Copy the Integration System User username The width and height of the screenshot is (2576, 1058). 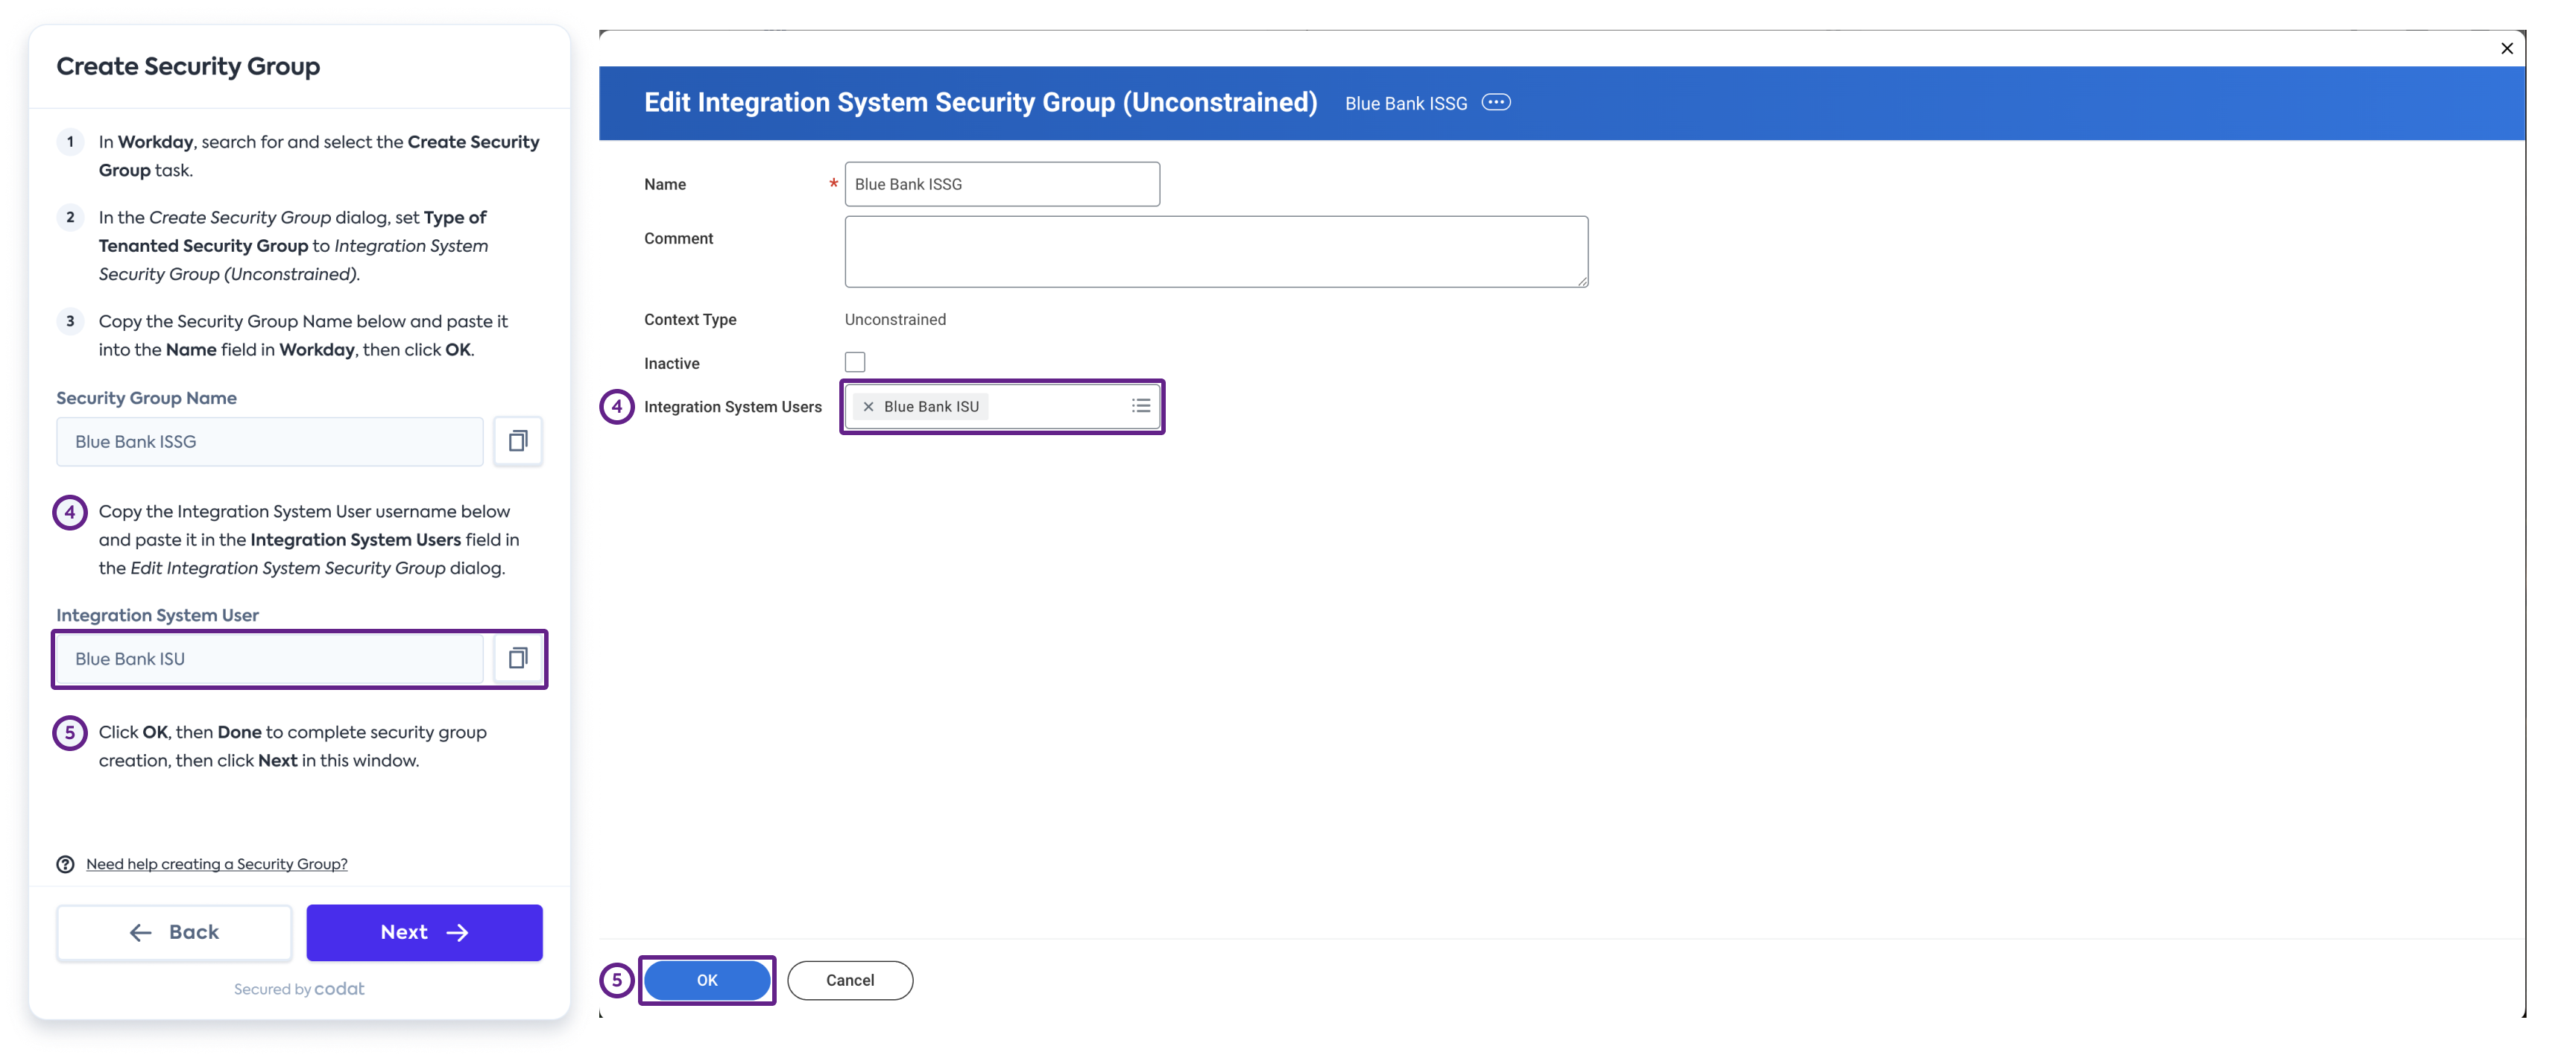518,658
